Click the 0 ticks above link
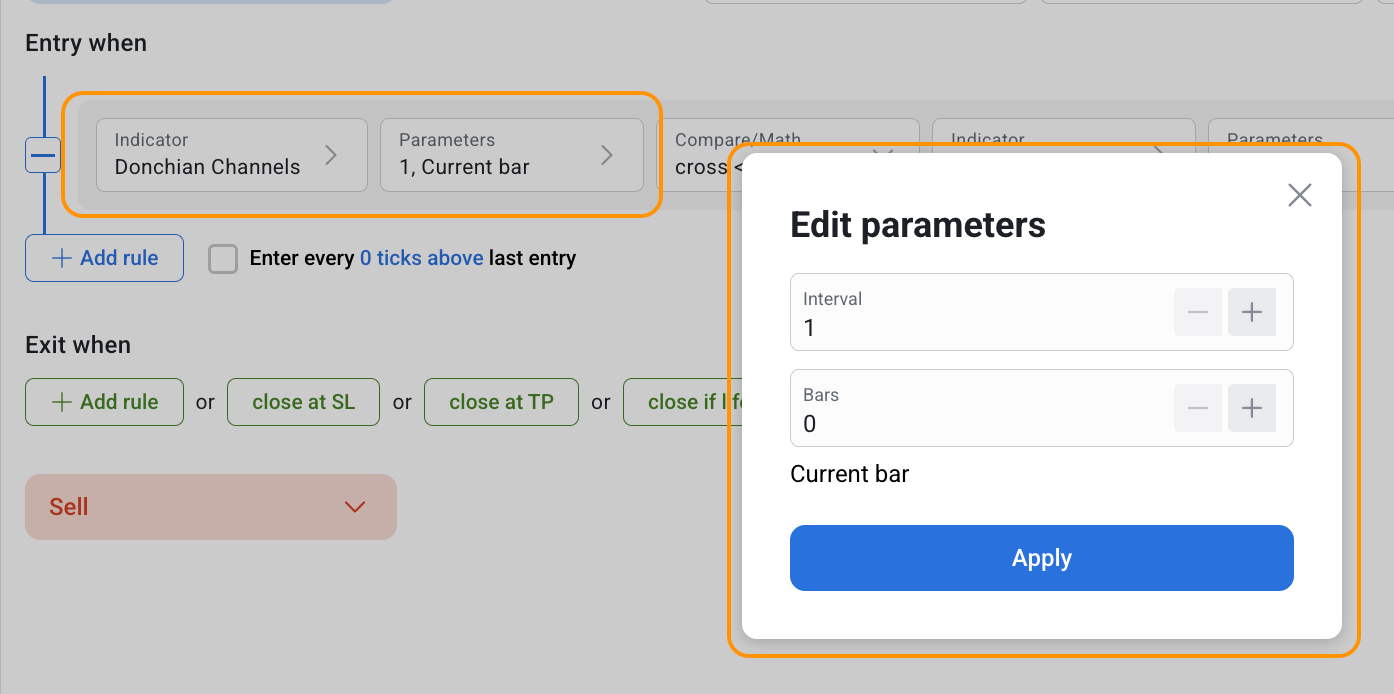Viewport: 1394px width, 694px height. 421,258
